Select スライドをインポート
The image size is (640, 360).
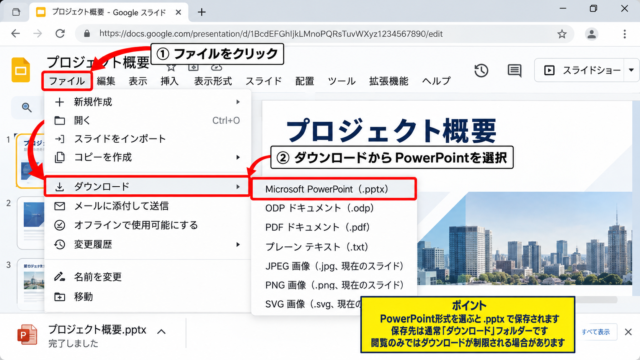point(147,139)
